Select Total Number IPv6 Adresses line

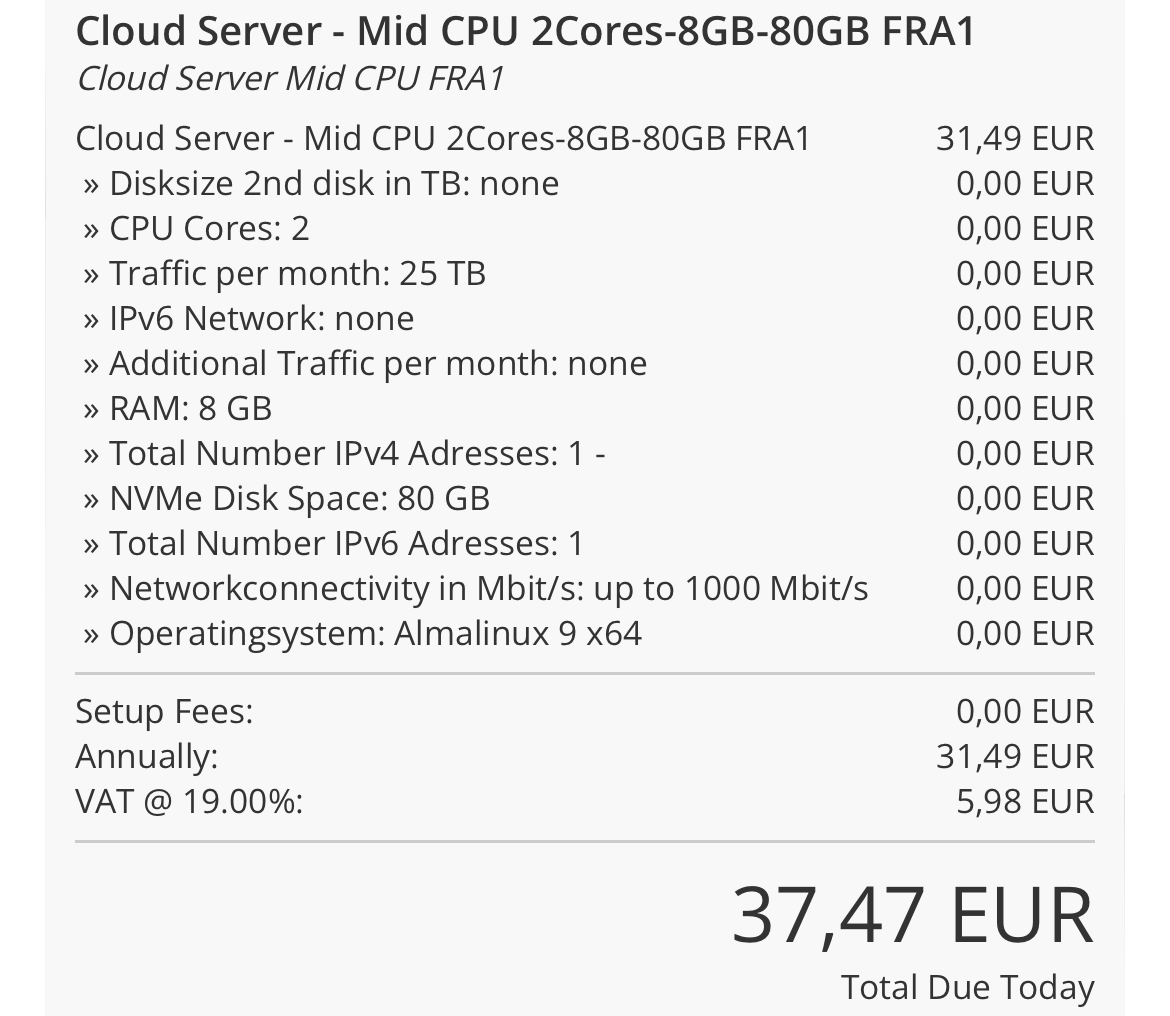click(333, 544)
